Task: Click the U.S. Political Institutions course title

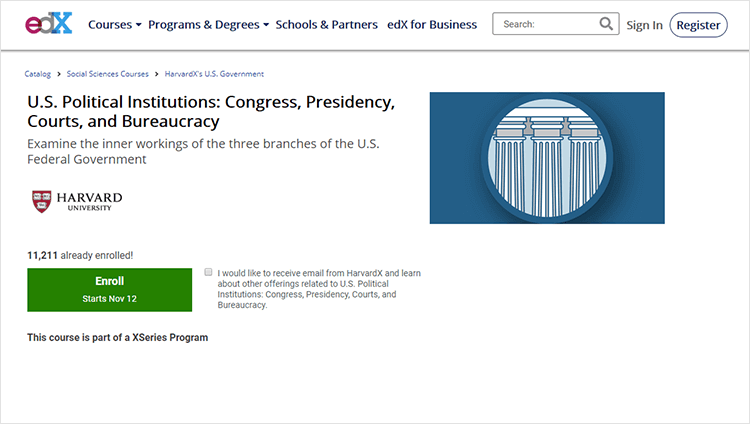Action: pyautogui.click(x=211, y=111)
